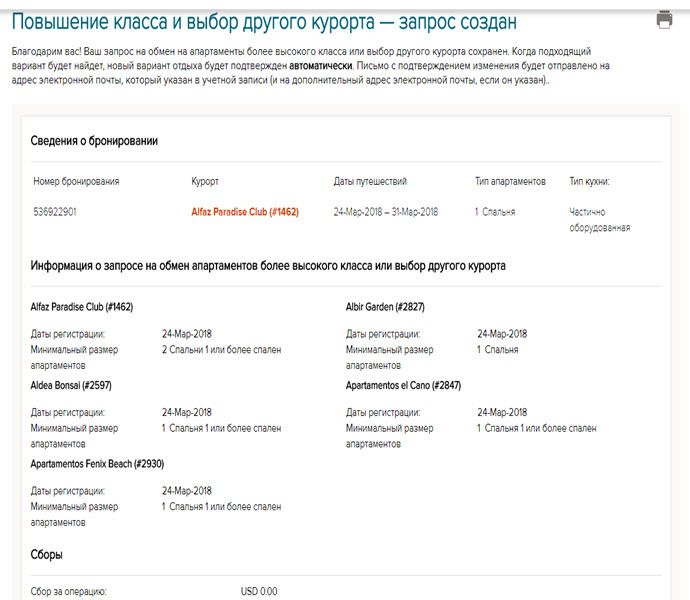Click the "Apartamentos el Cano (#2847)" resort name
This screenshot has width=690, height=600.
click(403, 385)
